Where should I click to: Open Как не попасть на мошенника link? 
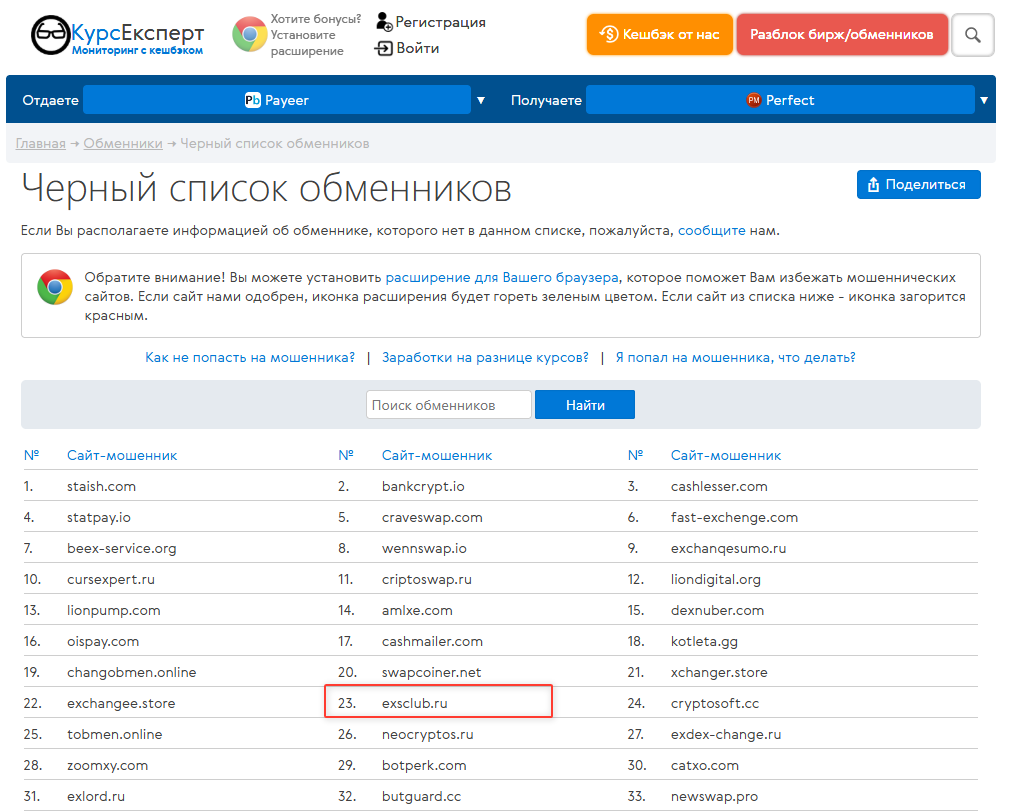pos(250,357)
